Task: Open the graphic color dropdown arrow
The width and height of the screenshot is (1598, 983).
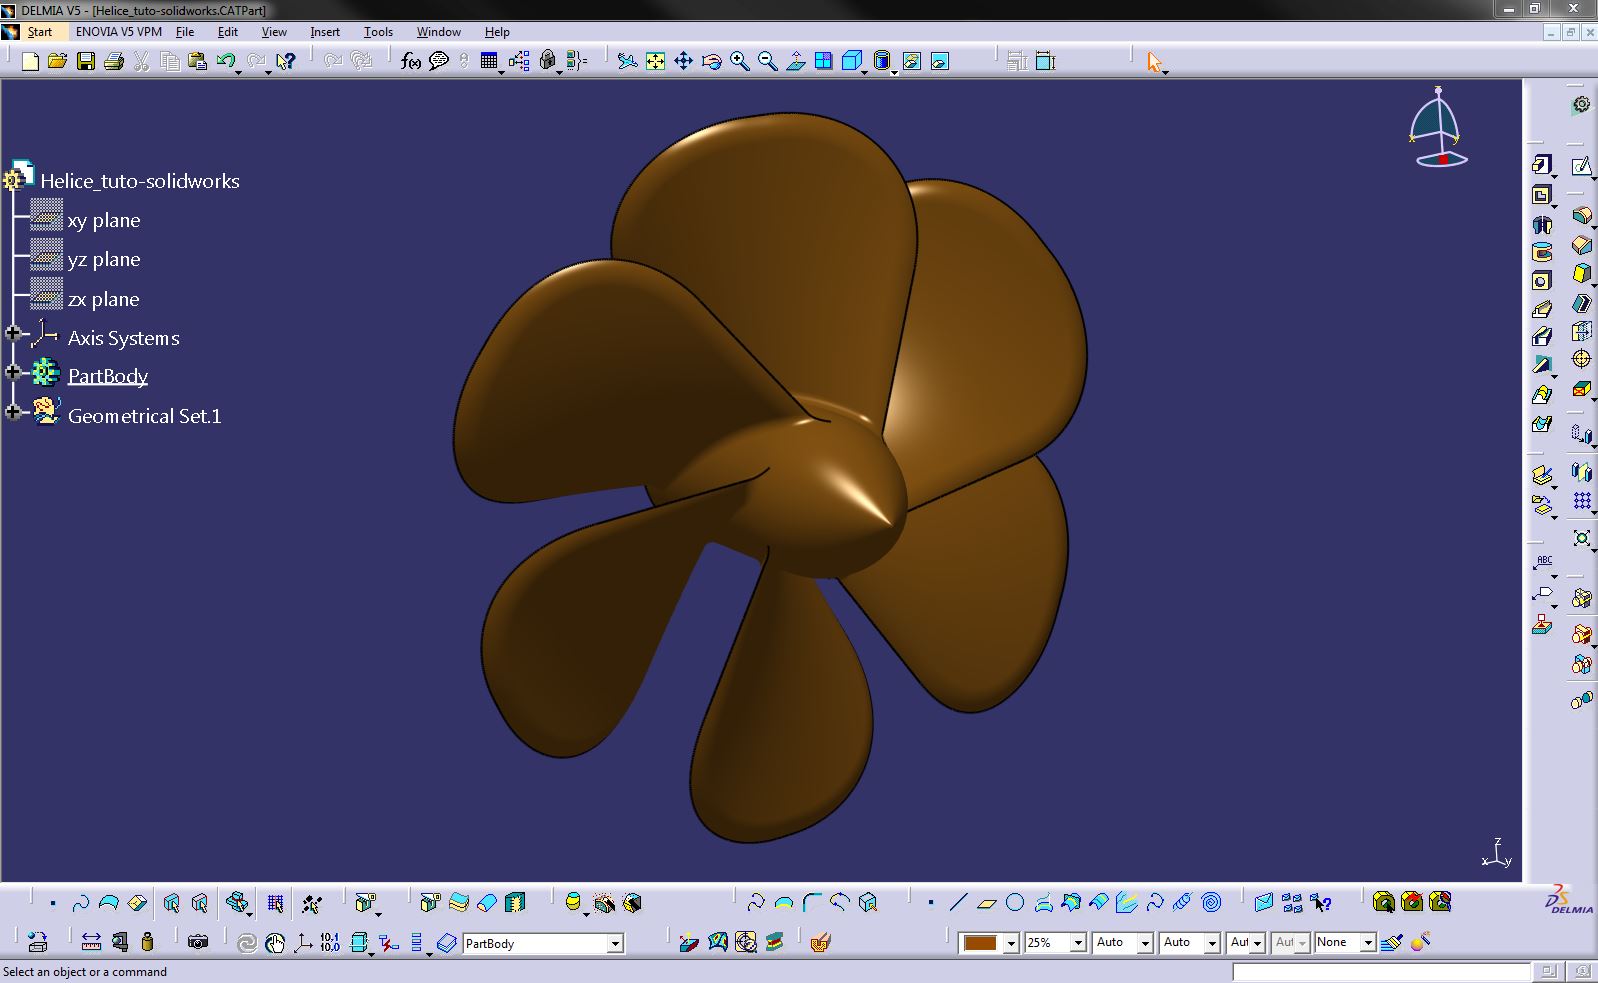Action: (1011, 943)
